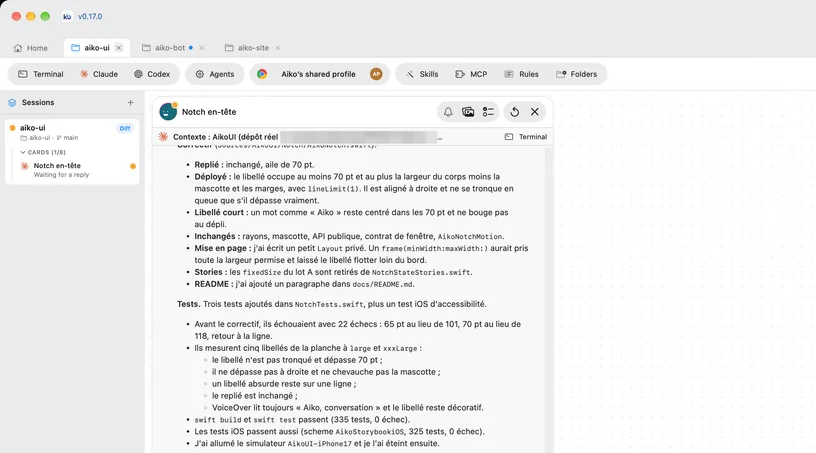Click the AP profile avatar badge
Image resolution: width=816 pixels, height=453 pixels.
tap(376, 74)
